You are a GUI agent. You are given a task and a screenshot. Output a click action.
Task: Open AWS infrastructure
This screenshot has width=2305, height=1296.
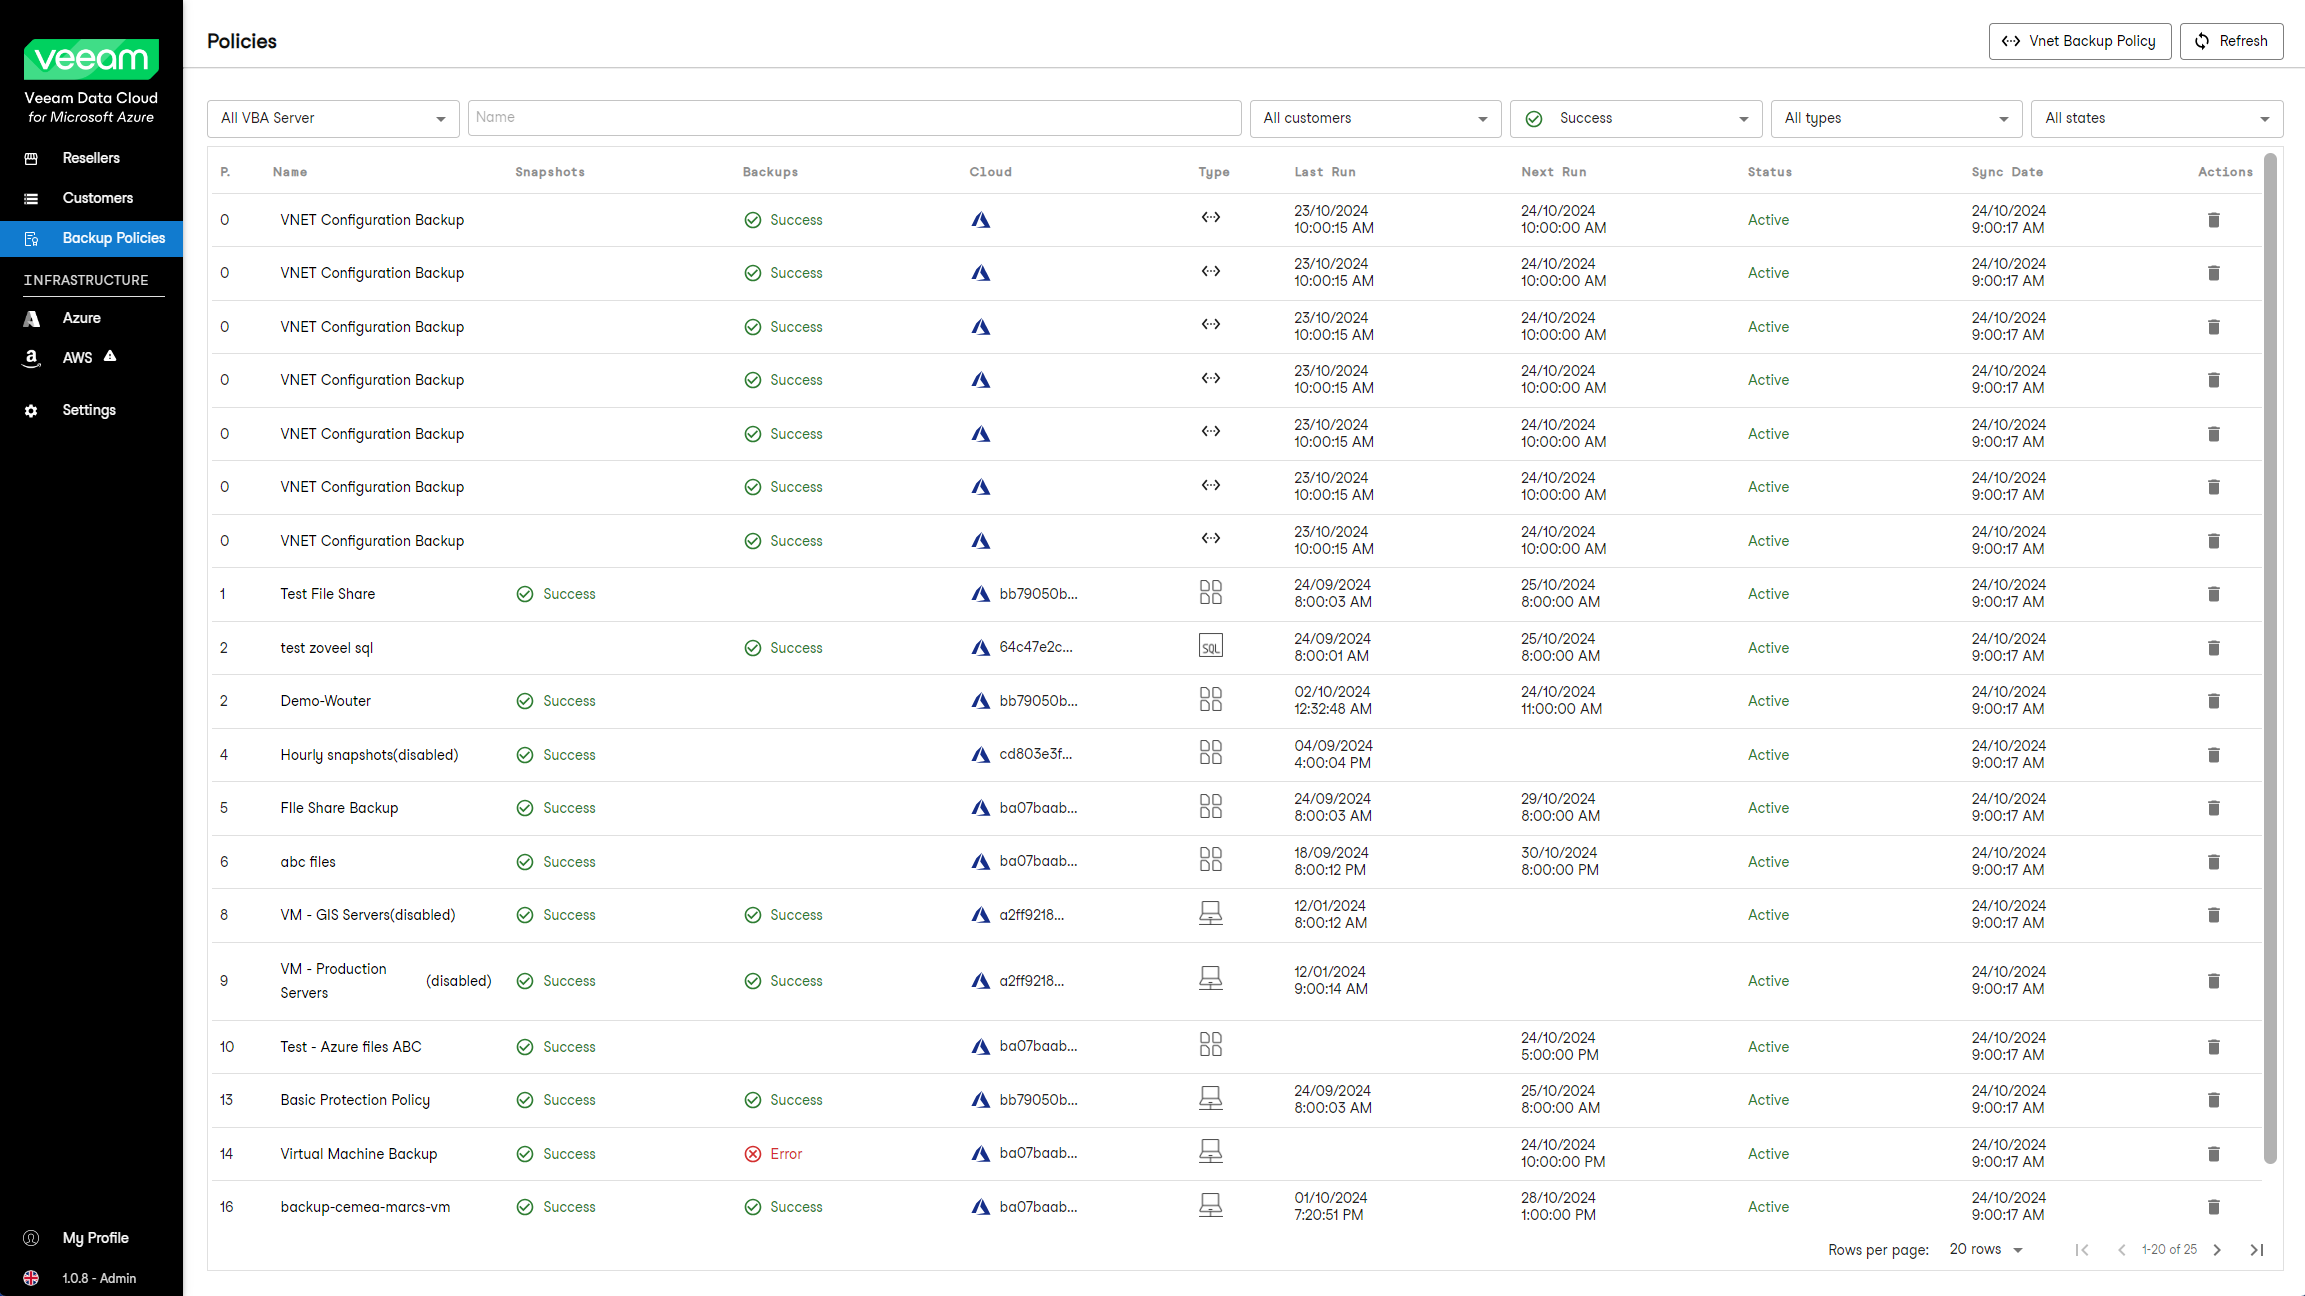[91, 357]
